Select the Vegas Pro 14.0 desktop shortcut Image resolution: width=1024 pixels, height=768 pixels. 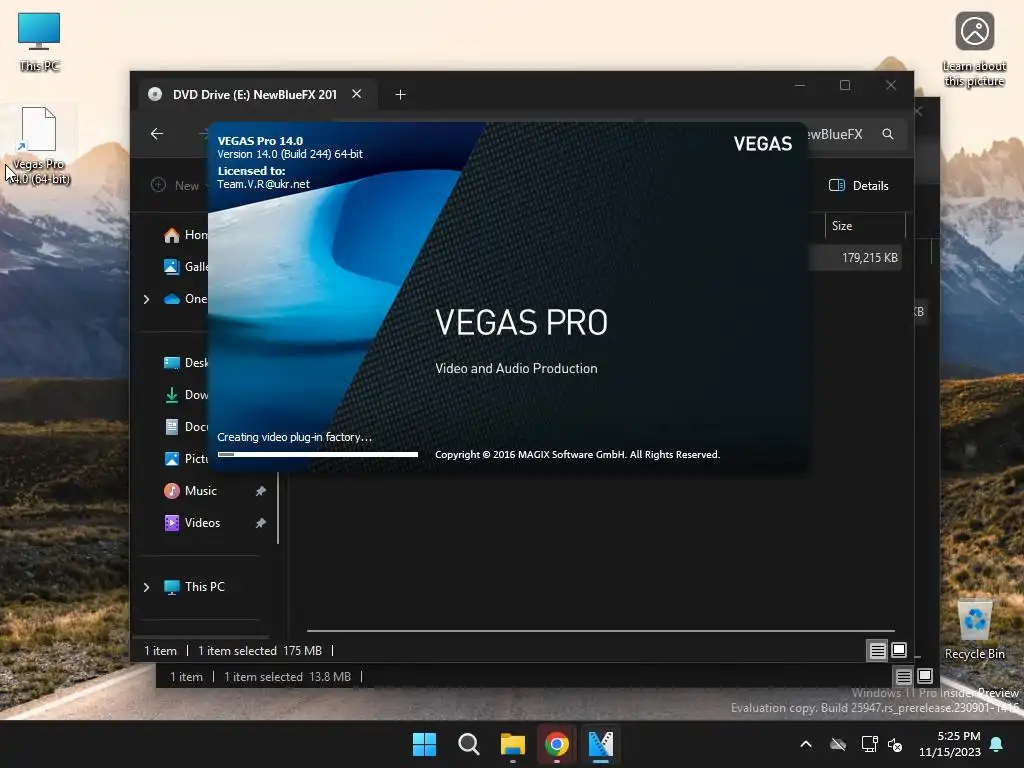(x=39, y=146)
